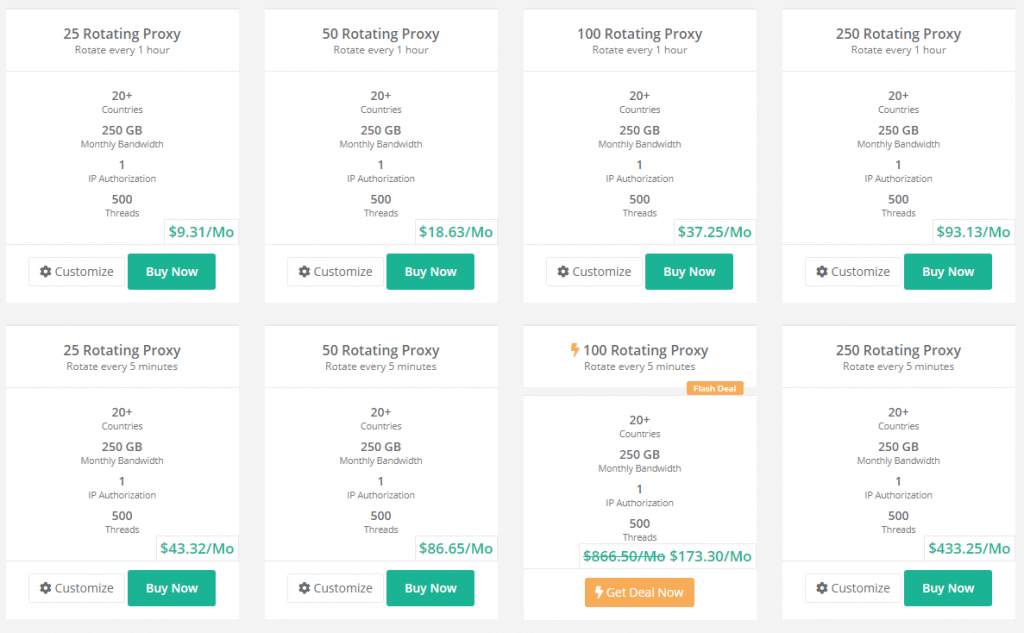Select the orange Flash Deal badge
Viewport: 1024px width, 633px height.
tap(714, 388)
